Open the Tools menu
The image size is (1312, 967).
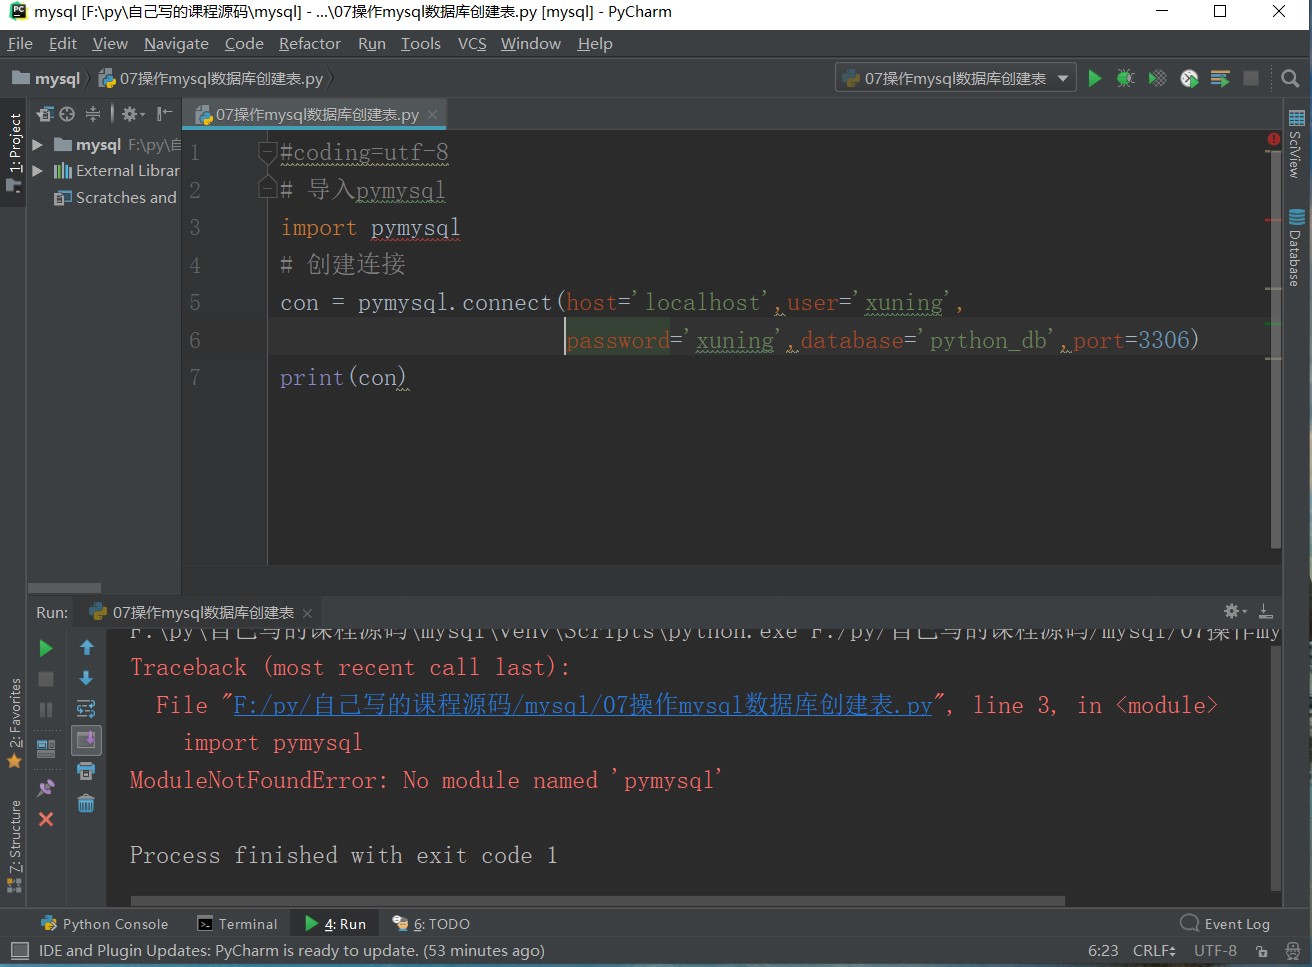421,43
